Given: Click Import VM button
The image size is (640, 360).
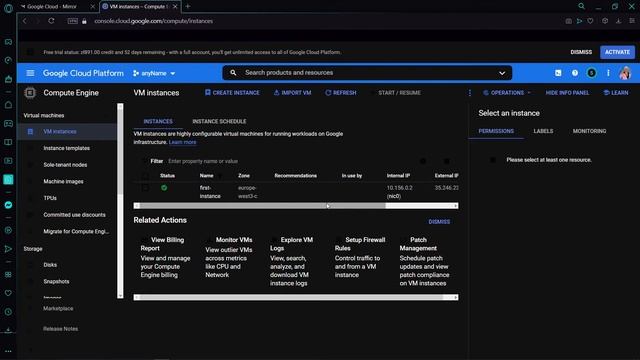Looking at the screenshot, I should click(x=292, y=93).
